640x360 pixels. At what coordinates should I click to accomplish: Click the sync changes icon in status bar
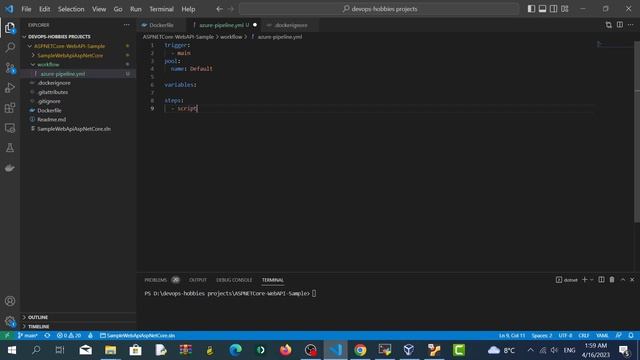coord(47,336)
